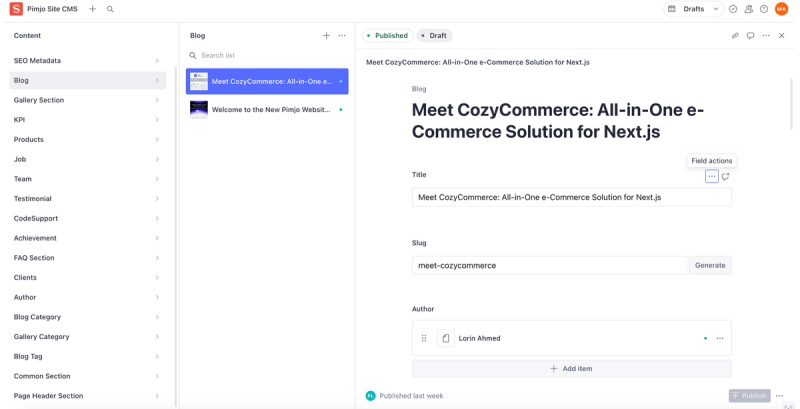Grab the drag handle for Lorin Ahmed
Screen dimensions: 800x409
click(424, 338)
